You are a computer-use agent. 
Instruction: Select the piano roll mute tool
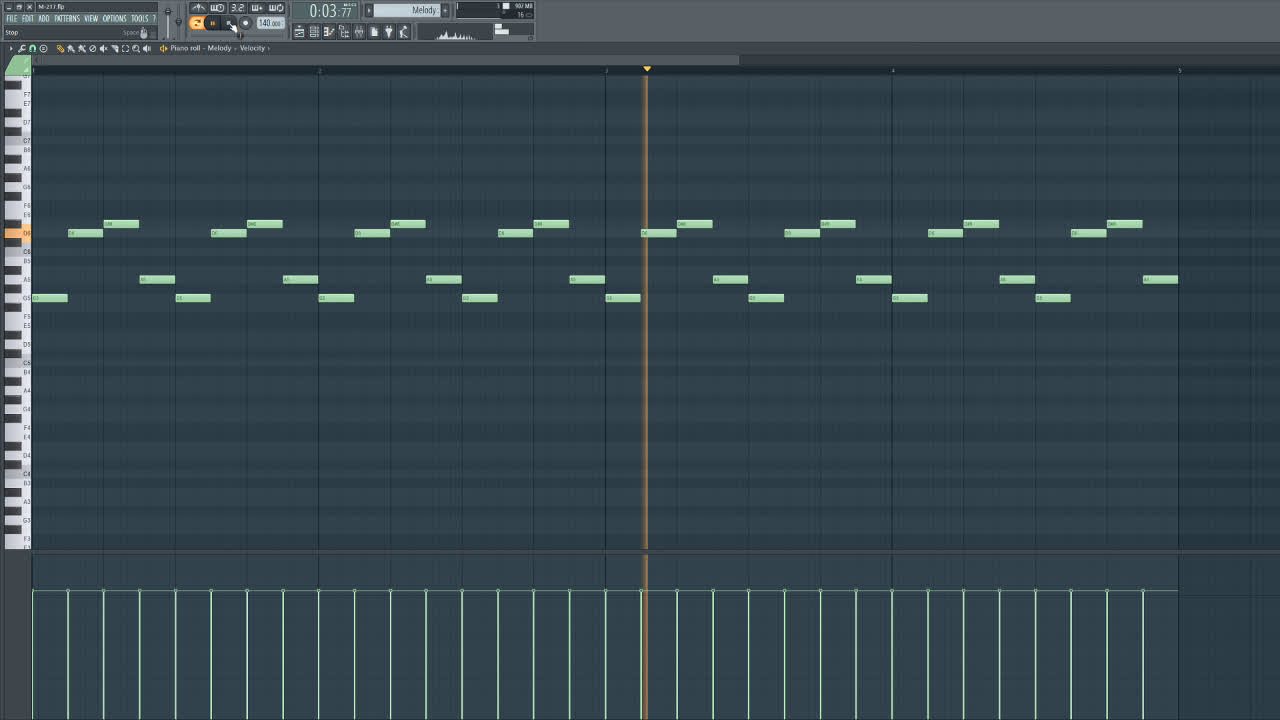click(103, 48)
